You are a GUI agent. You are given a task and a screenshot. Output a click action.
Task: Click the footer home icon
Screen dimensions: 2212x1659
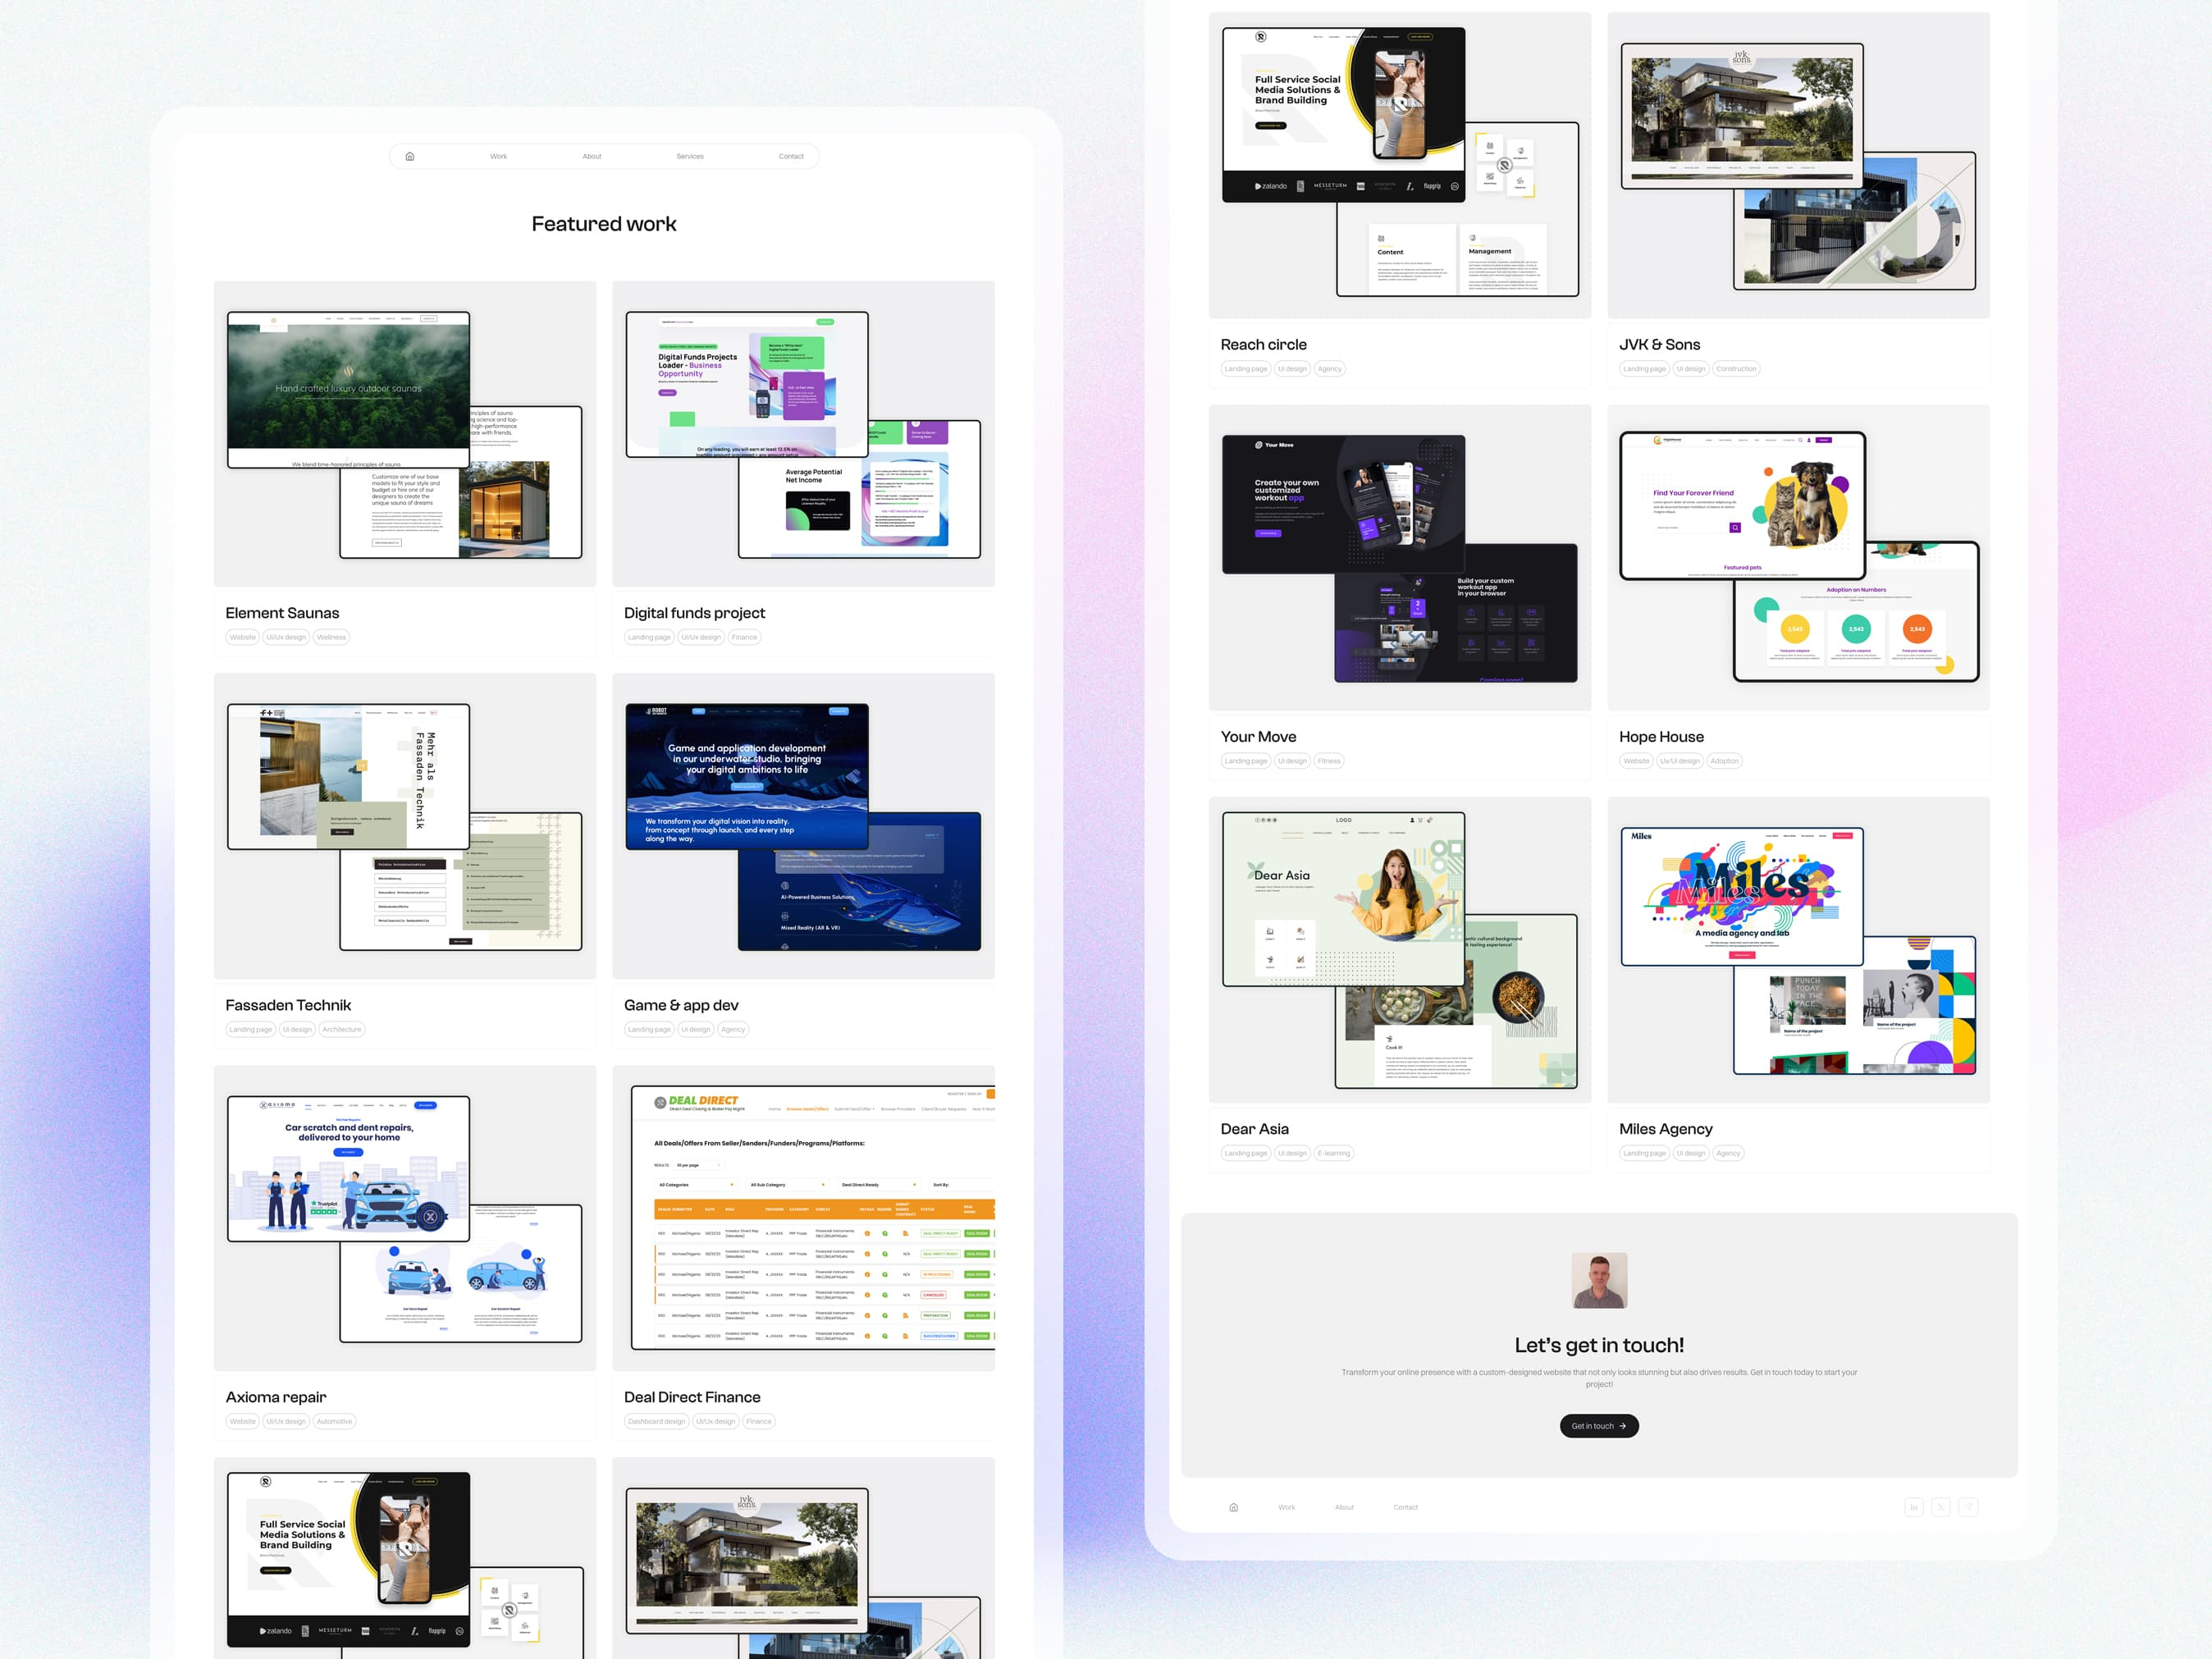point(1233,1507)
